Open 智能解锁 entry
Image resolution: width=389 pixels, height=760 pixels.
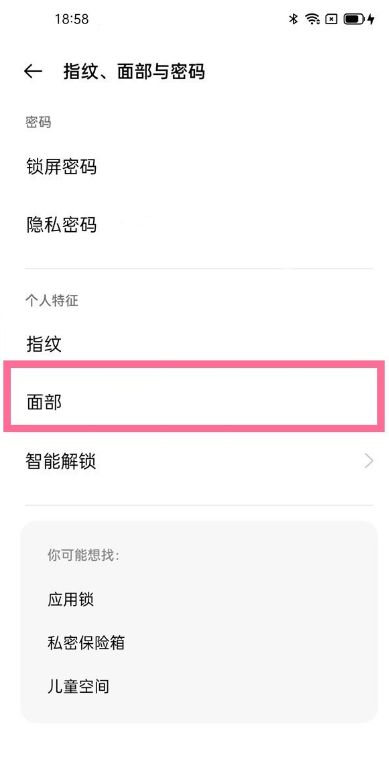194,461
